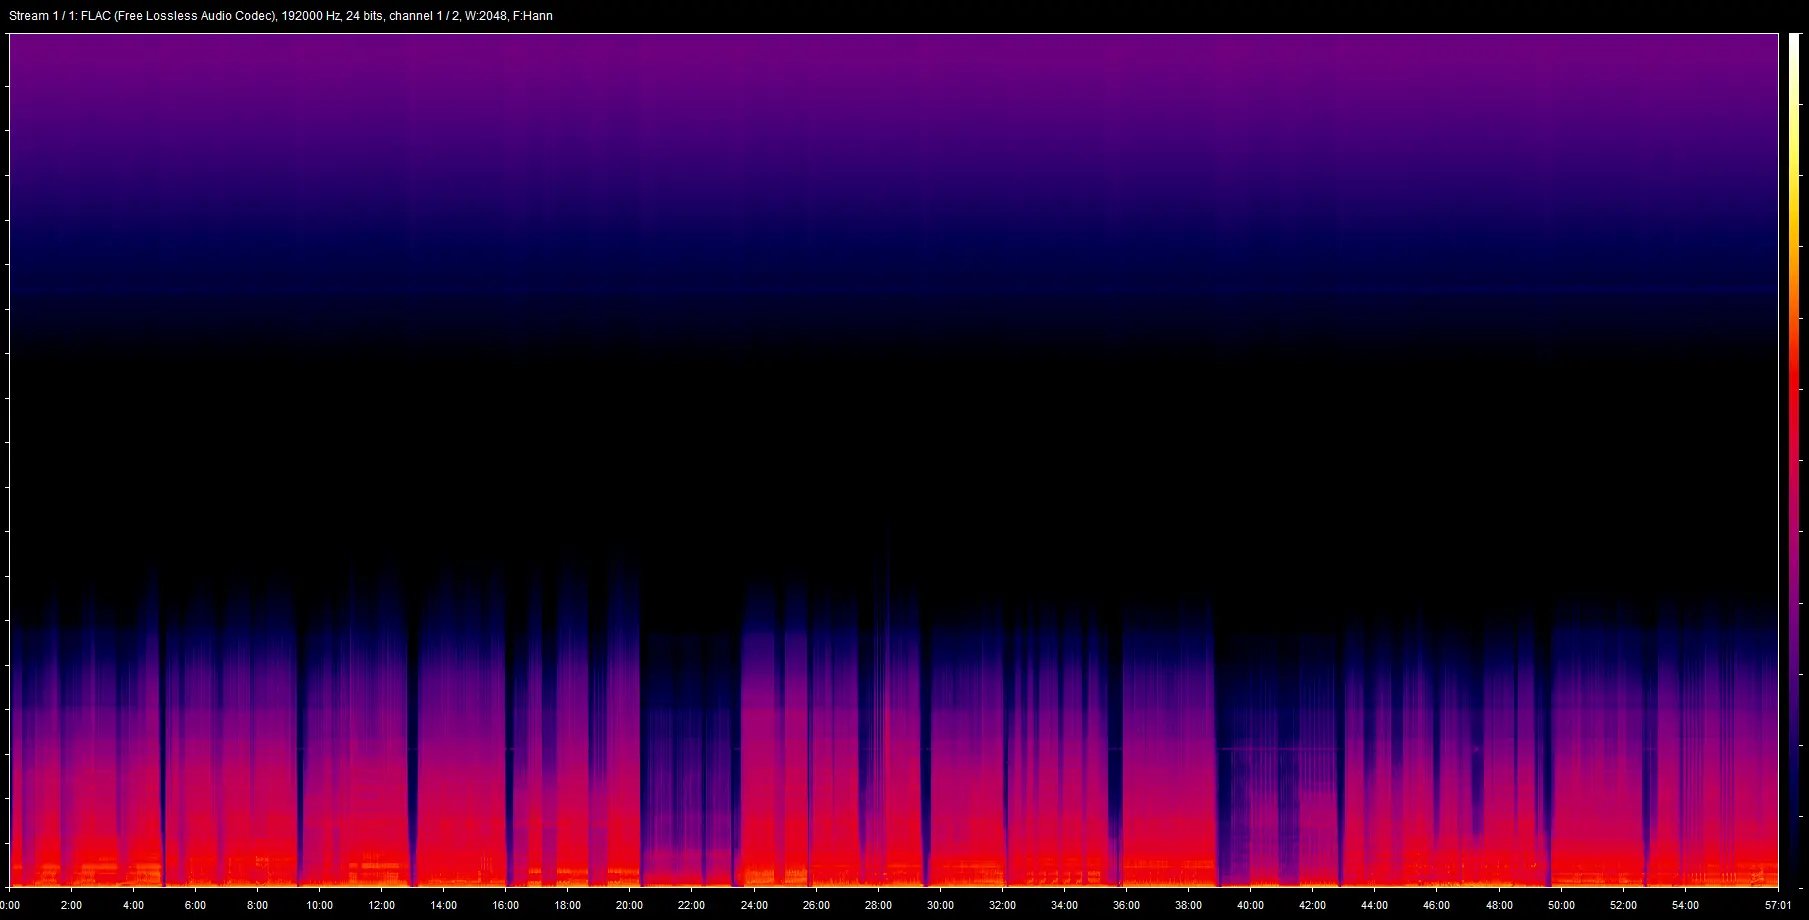Click the 52:00 time axis label

pos(1623,905)
